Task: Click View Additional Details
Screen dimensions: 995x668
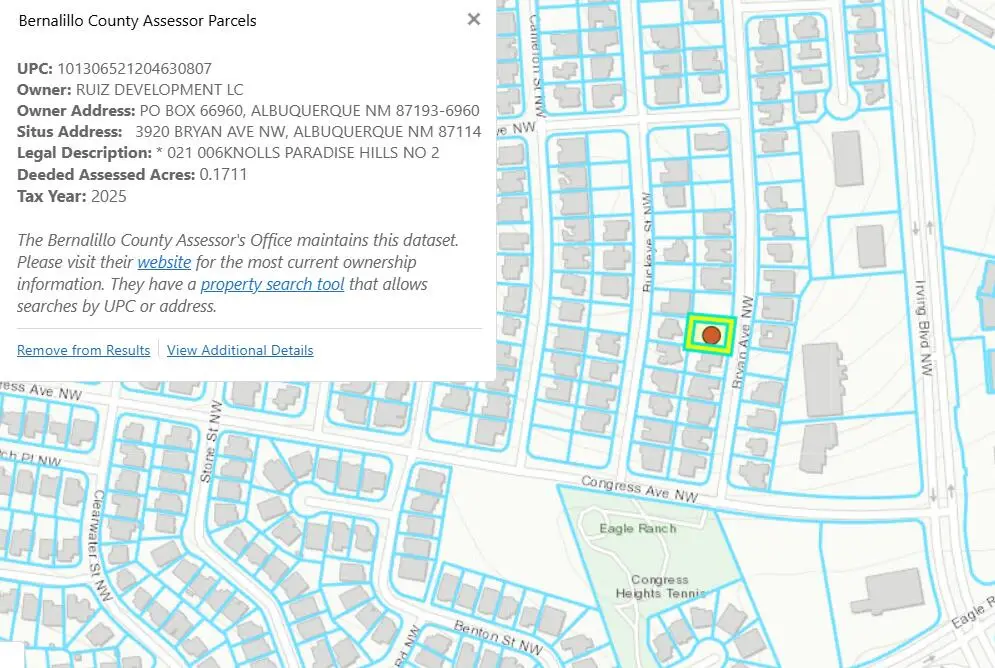Action: (240, 350)
